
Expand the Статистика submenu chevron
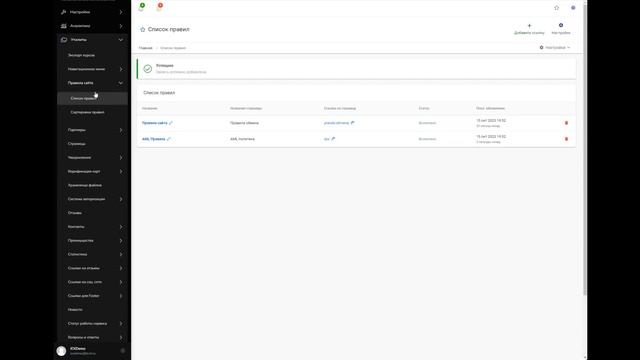pyautogui.click(x=121, y=255)
